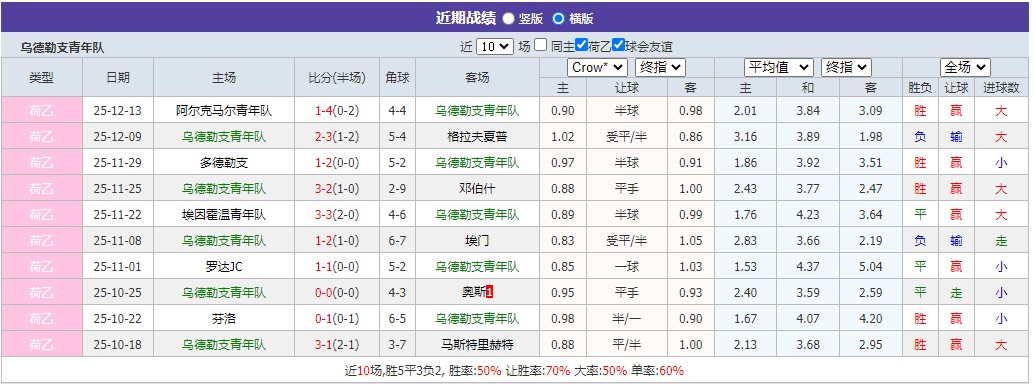Viewport: 1034px width, 384px height.
Task: Click the 埃门 away team name
Action: [477, 241]
